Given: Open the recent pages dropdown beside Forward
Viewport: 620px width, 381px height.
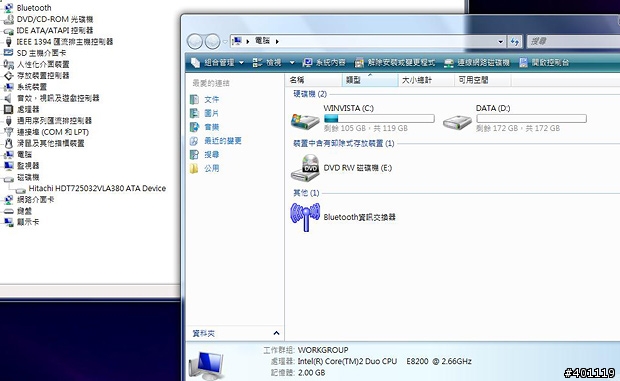Looking at the screenshot, I should click(x=225, y=41).
